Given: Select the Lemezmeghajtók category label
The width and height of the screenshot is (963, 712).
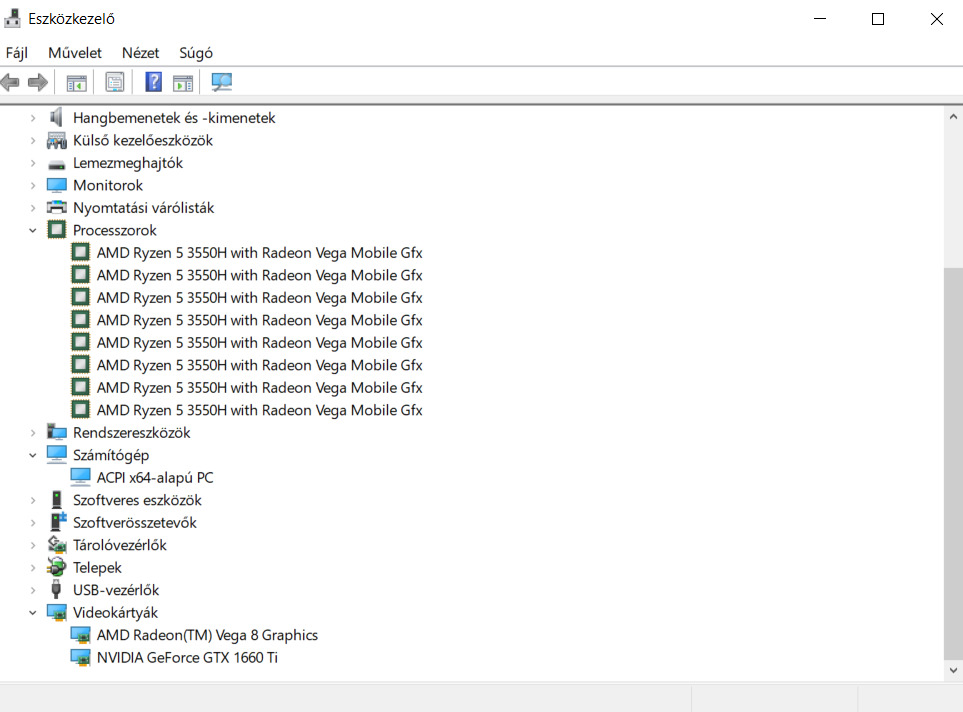Looking at the screenshot, I should tap(128, 163).
